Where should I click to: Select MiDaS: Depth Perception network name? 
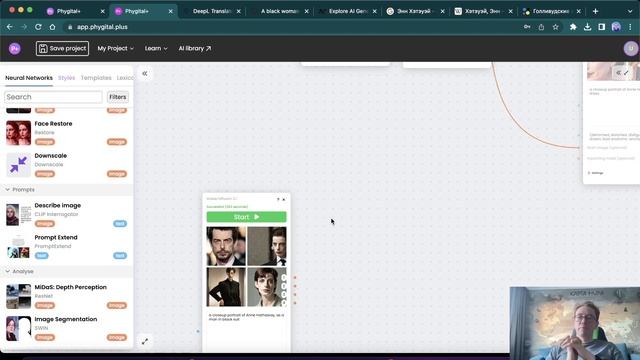pyautogui.click(x=71, y=287)
